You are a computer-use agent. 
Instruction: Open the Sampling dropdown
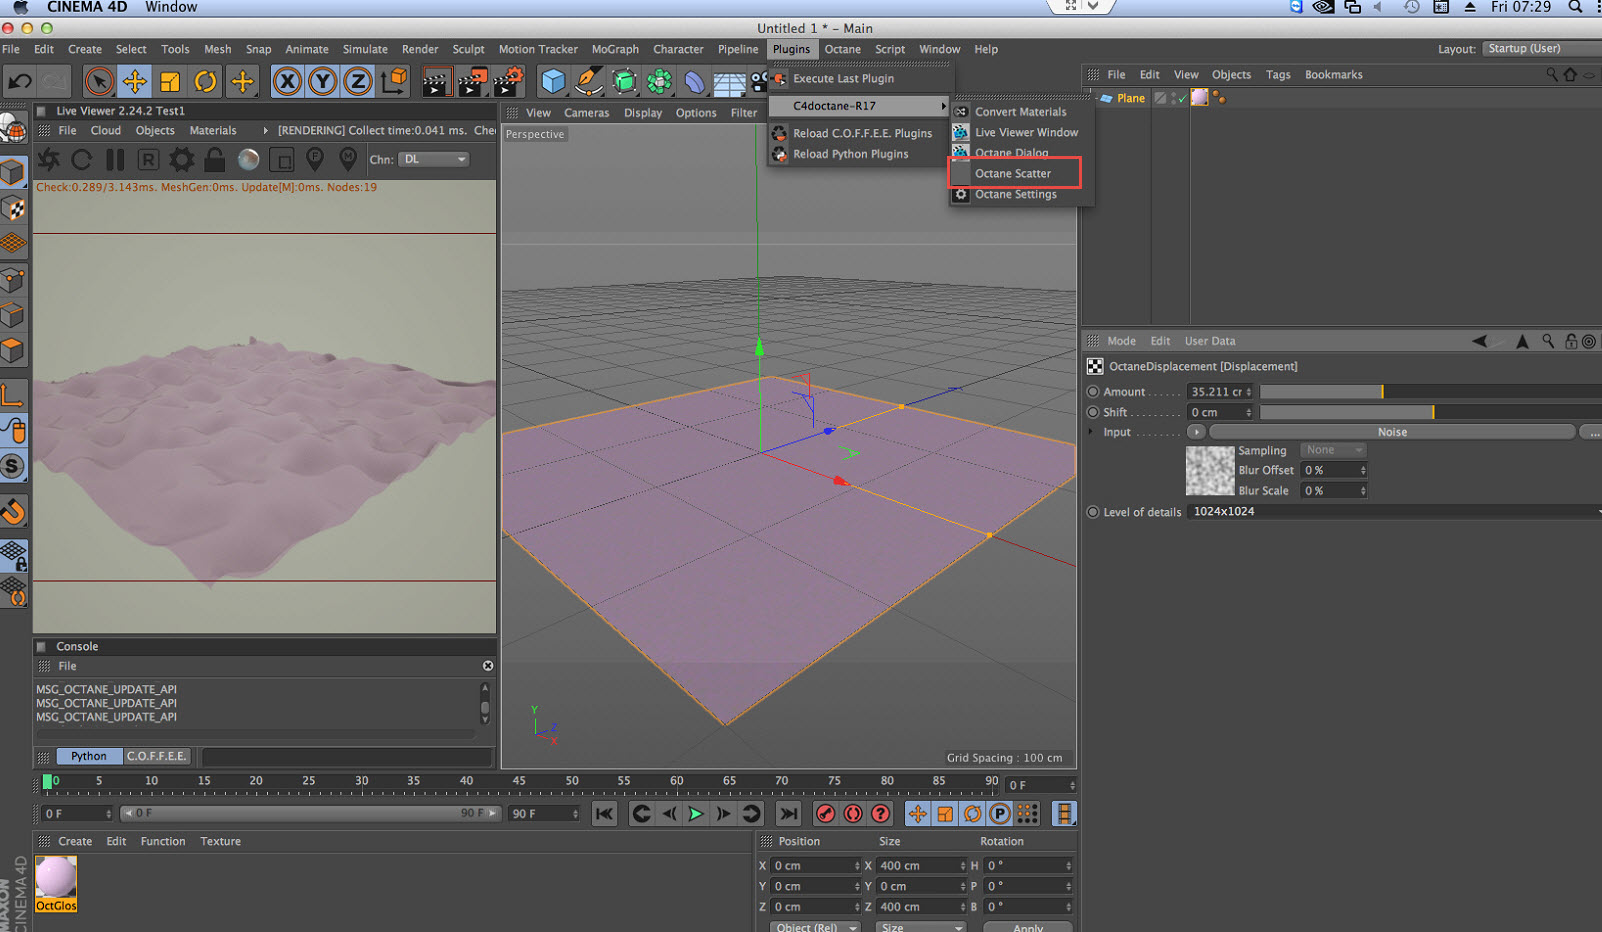pos(1333,450)
